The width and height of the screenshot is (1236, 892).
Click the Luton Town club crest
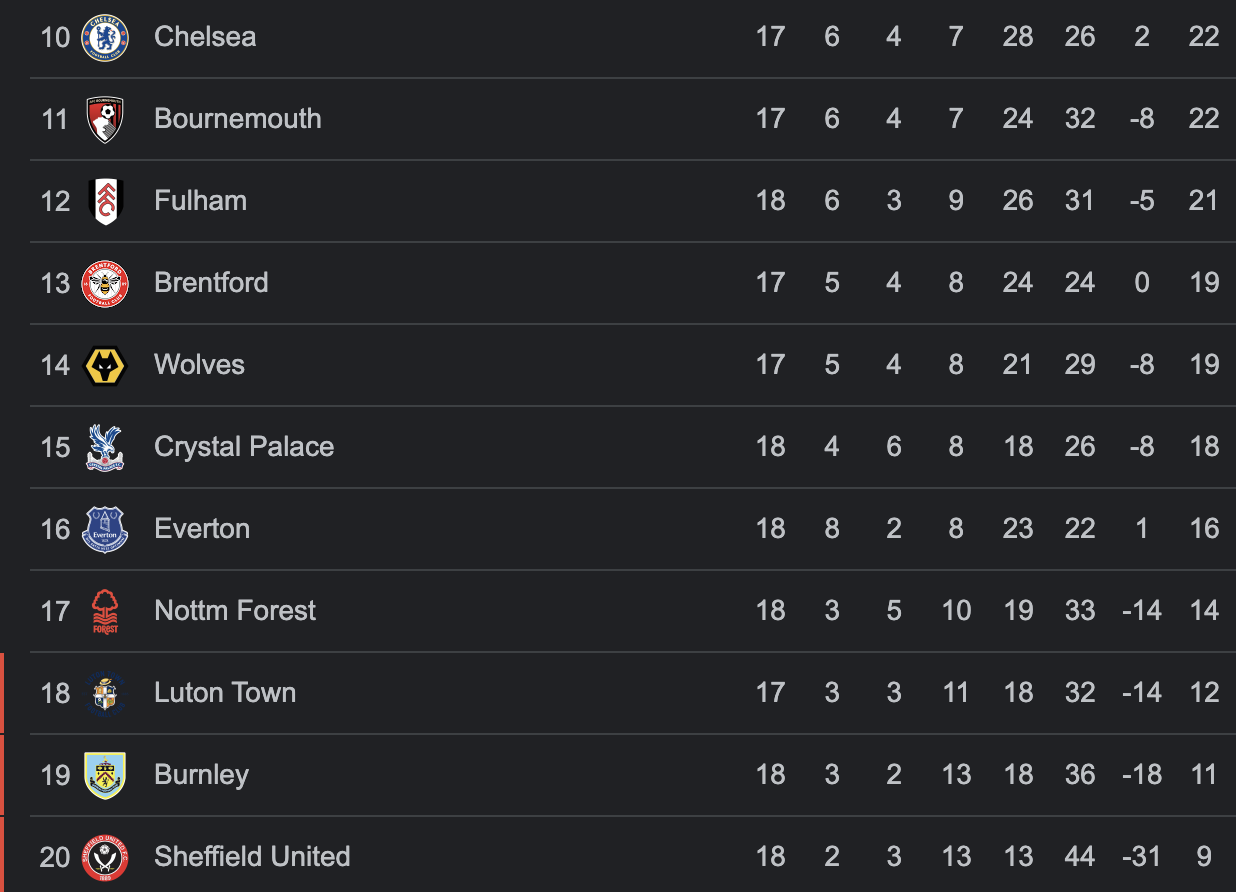click(105, 693)
